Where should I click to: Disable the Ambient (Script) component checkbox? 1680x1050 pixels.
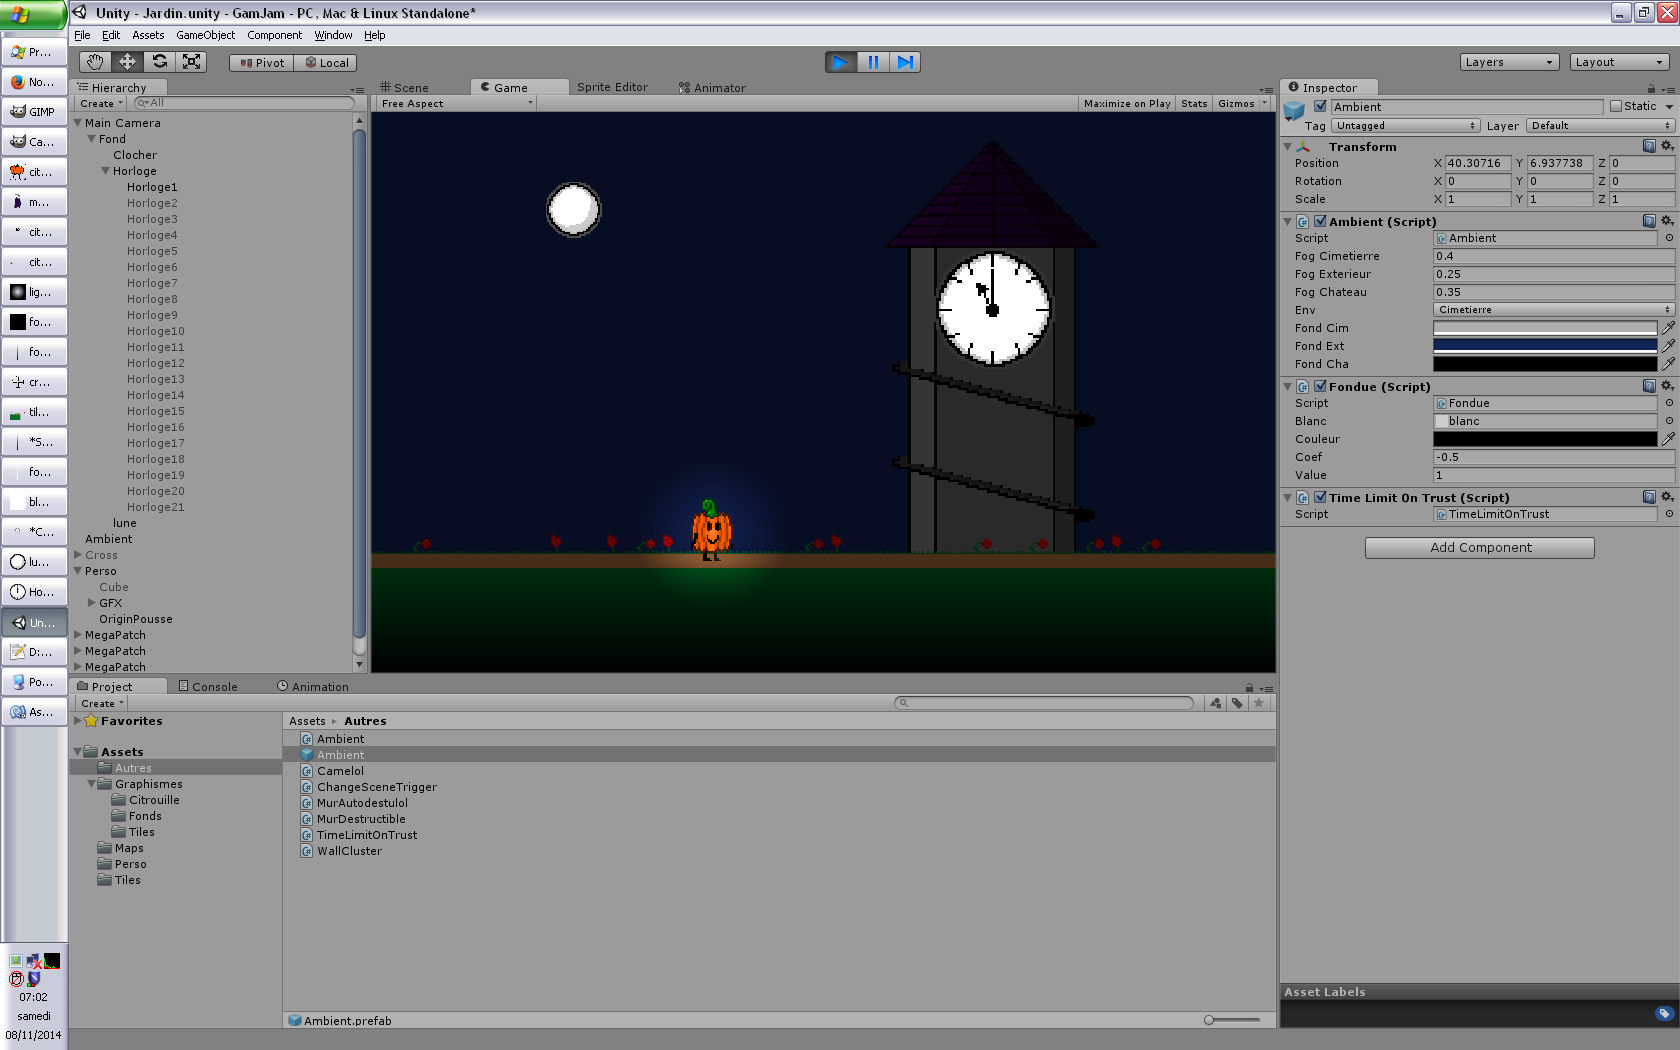coord(1320,222)
